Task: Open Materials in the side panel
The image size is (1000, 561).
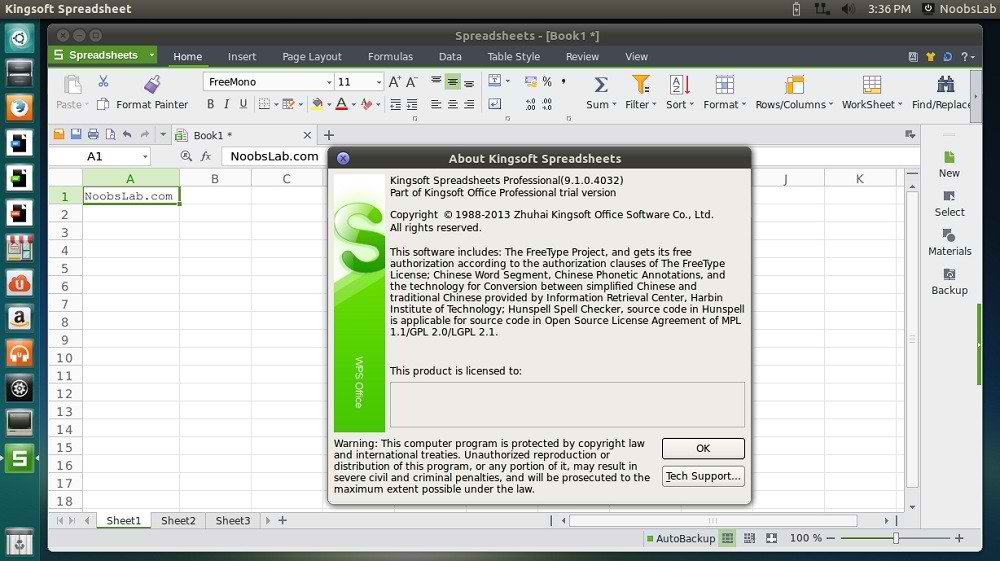Action: [950, 242]
